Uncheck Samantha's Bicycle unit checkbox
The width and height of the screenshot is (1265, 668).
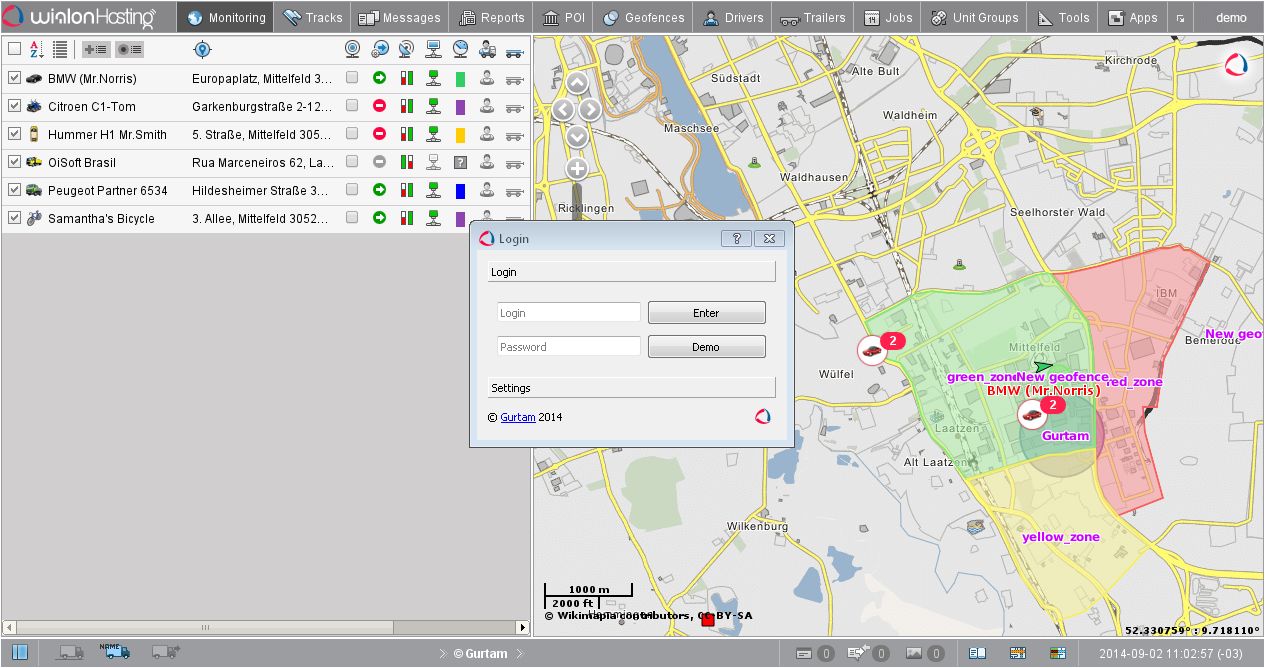click(x=14, y=218)
